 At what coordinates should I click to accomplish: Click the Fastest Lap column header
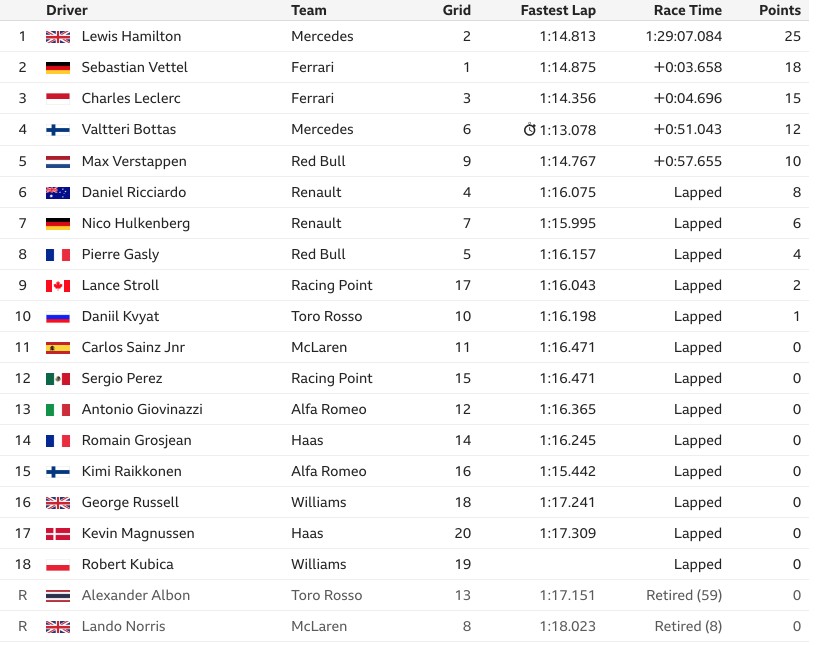[558, 10]
